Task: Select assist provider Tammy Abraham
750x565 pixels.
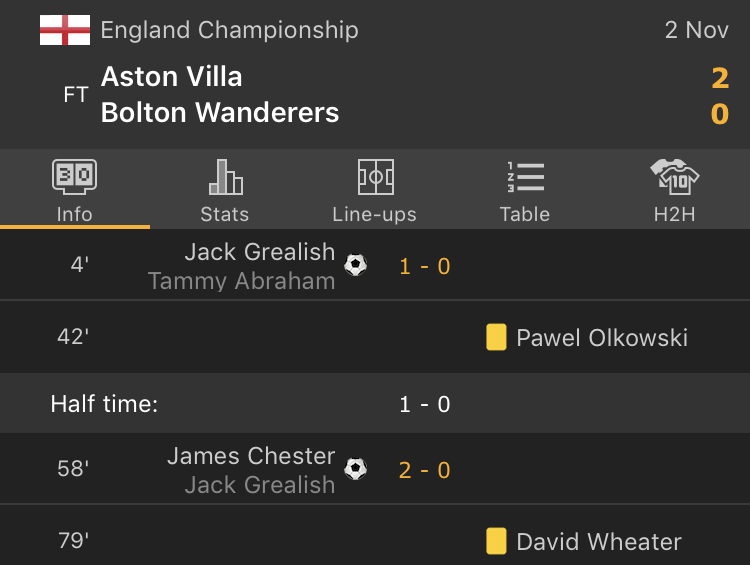Action: point(241,281)
